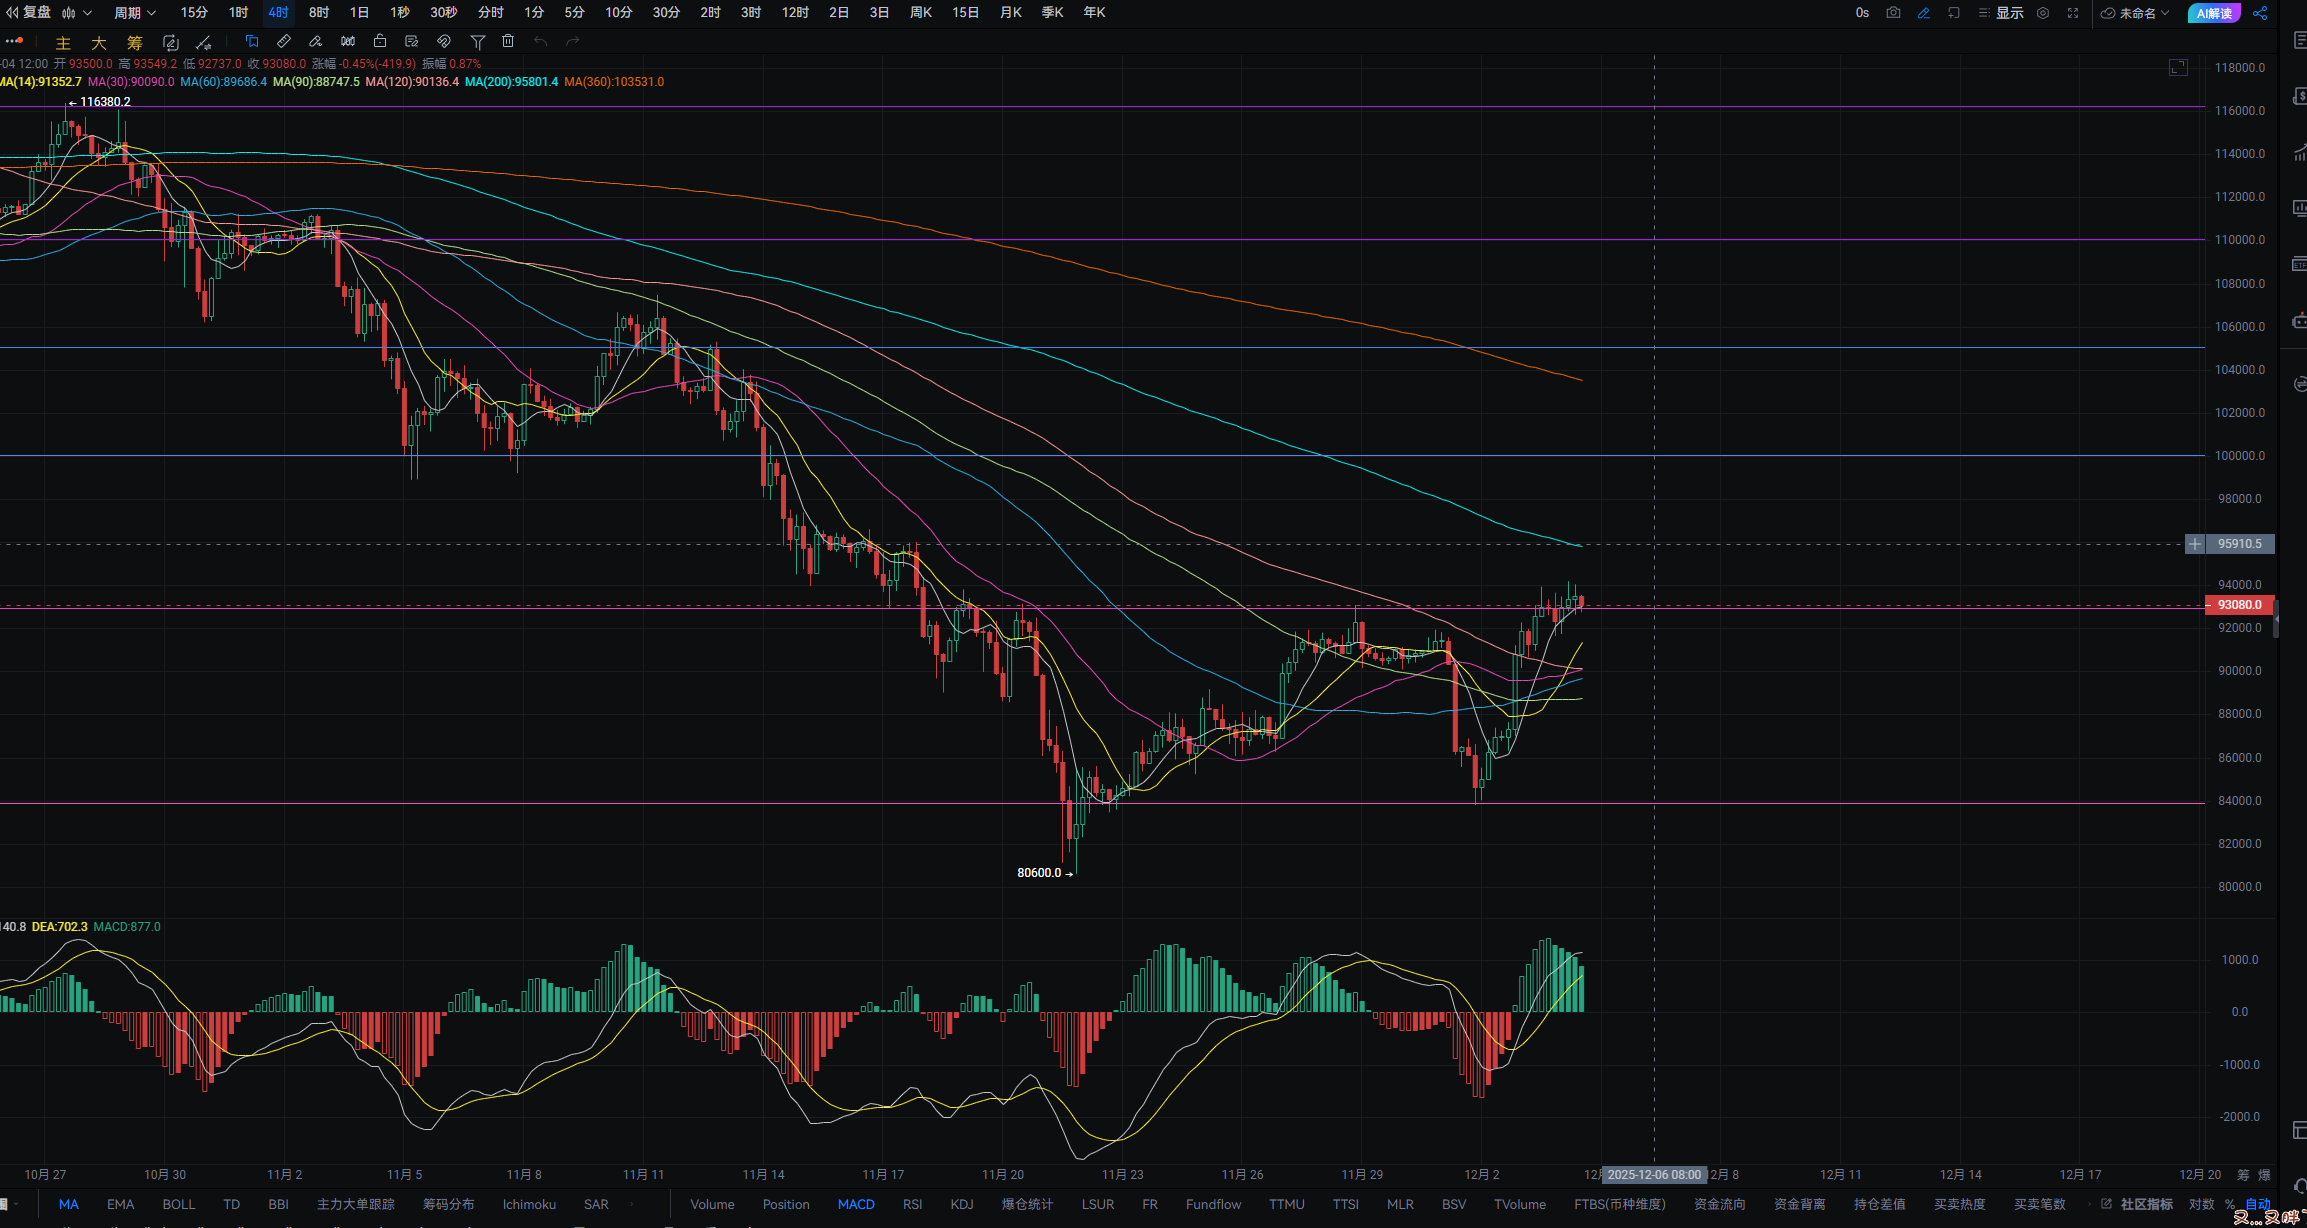
Task: Expand the candlestick chart type dropdown
Action: pyautogui.click(x=76, y=13)
